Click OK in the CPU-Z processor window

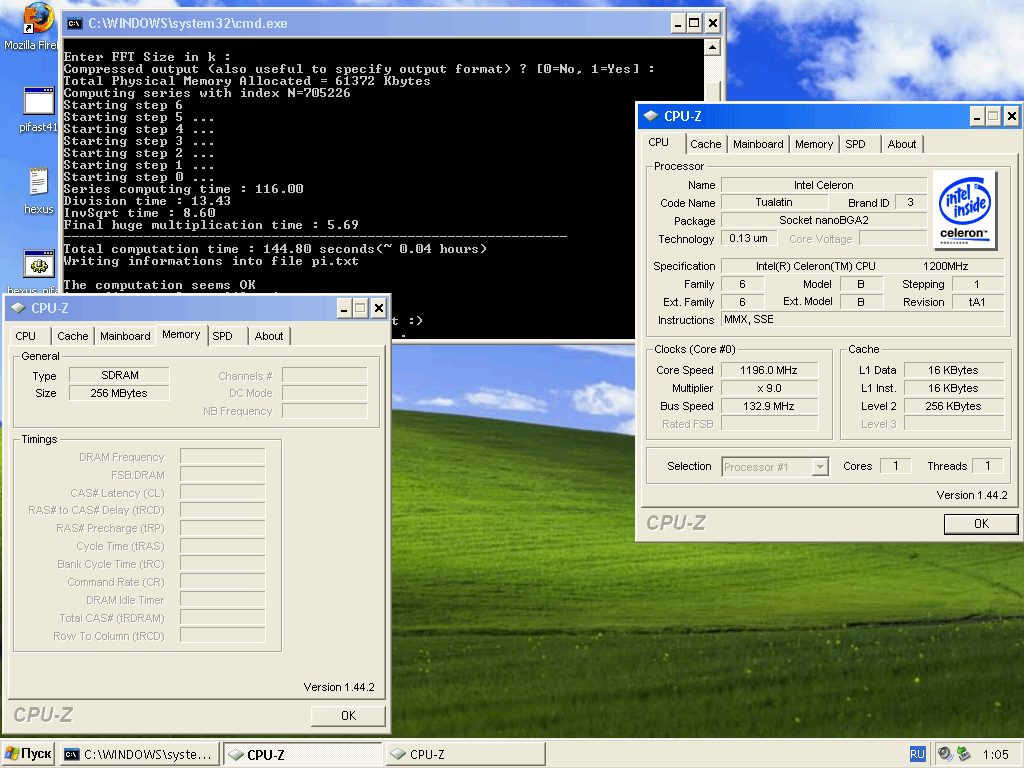click(x=981, y=524)
